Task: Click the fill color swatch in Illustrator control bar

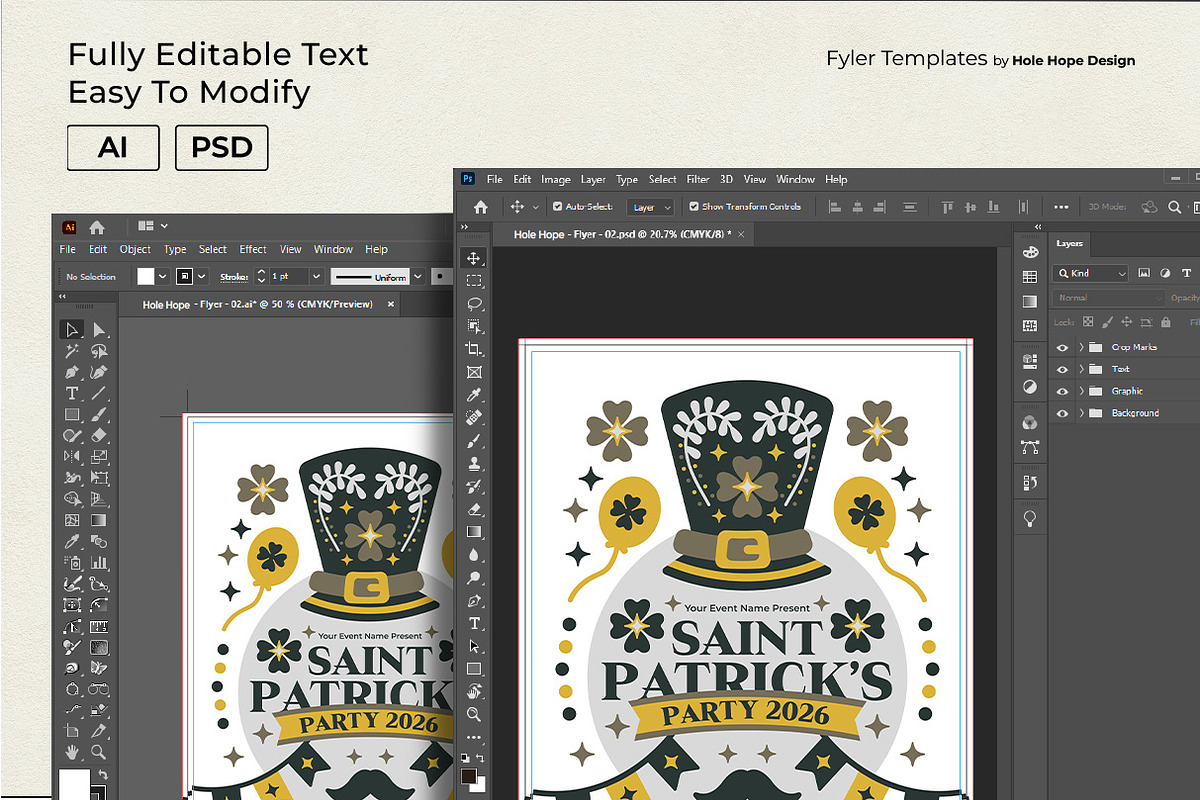Action: (x=146, y=276)
